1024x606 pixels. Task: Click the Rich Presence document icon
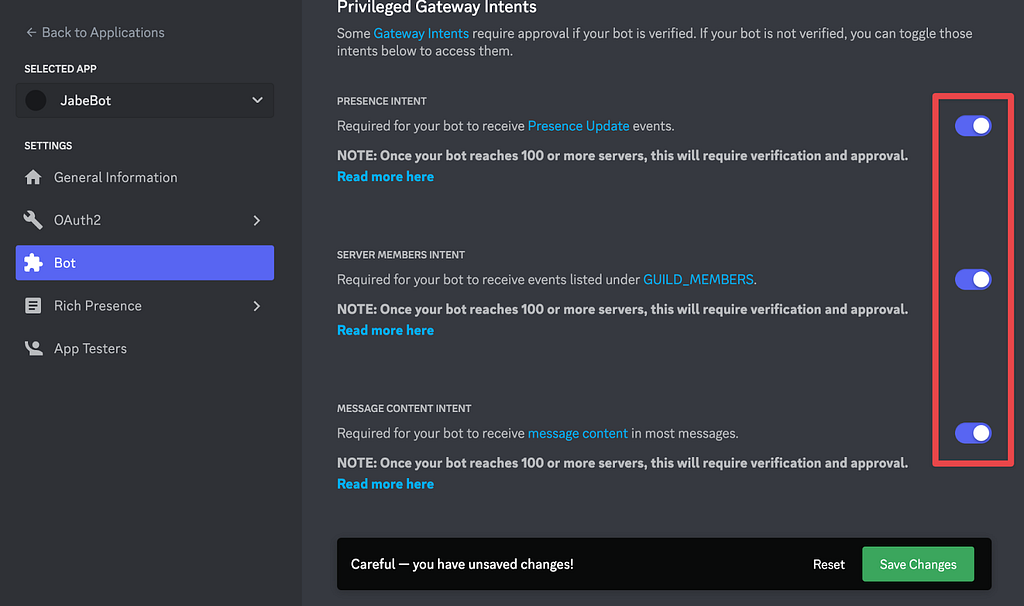[33, 306]
